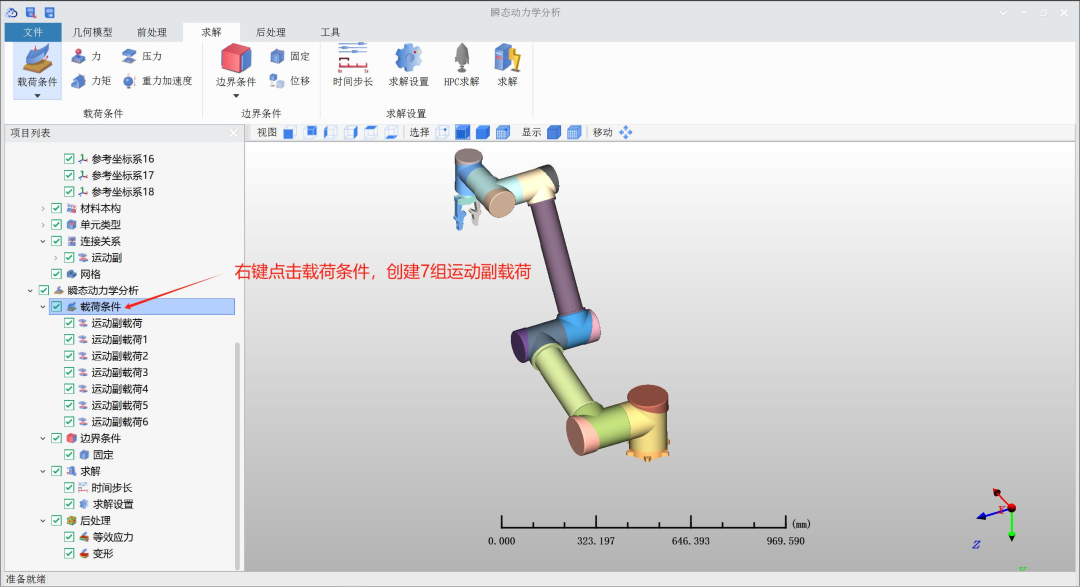Select 运动副载荷4 tree item

pyautogui.click(x=120, y=389)
